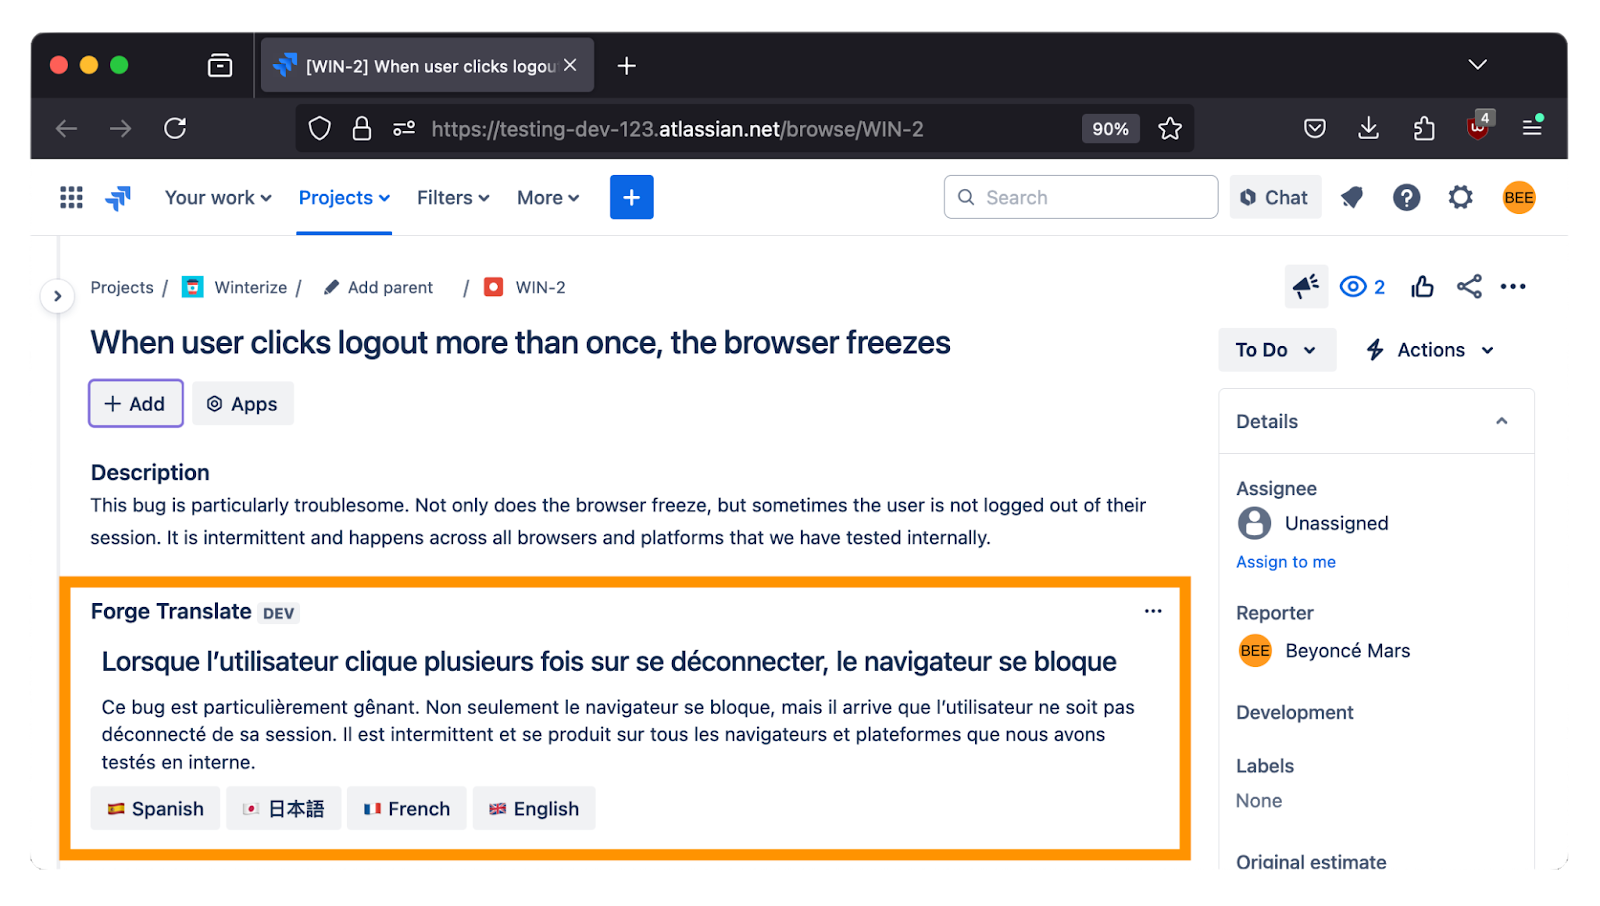This screenshot has width=1600, height=906.
Task: Collapse the Details panel
Action: click(1501, 421)
